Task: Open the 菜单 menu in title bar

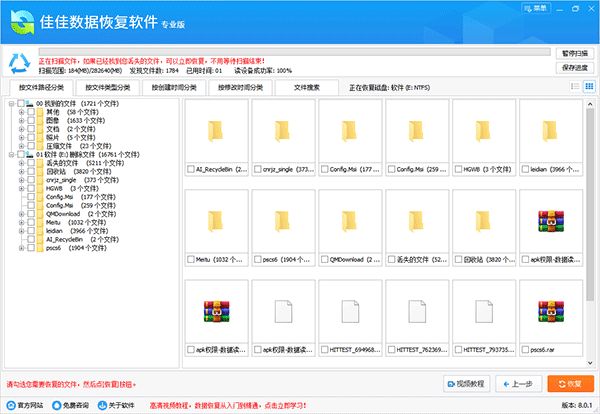Action: coord(536,8)
